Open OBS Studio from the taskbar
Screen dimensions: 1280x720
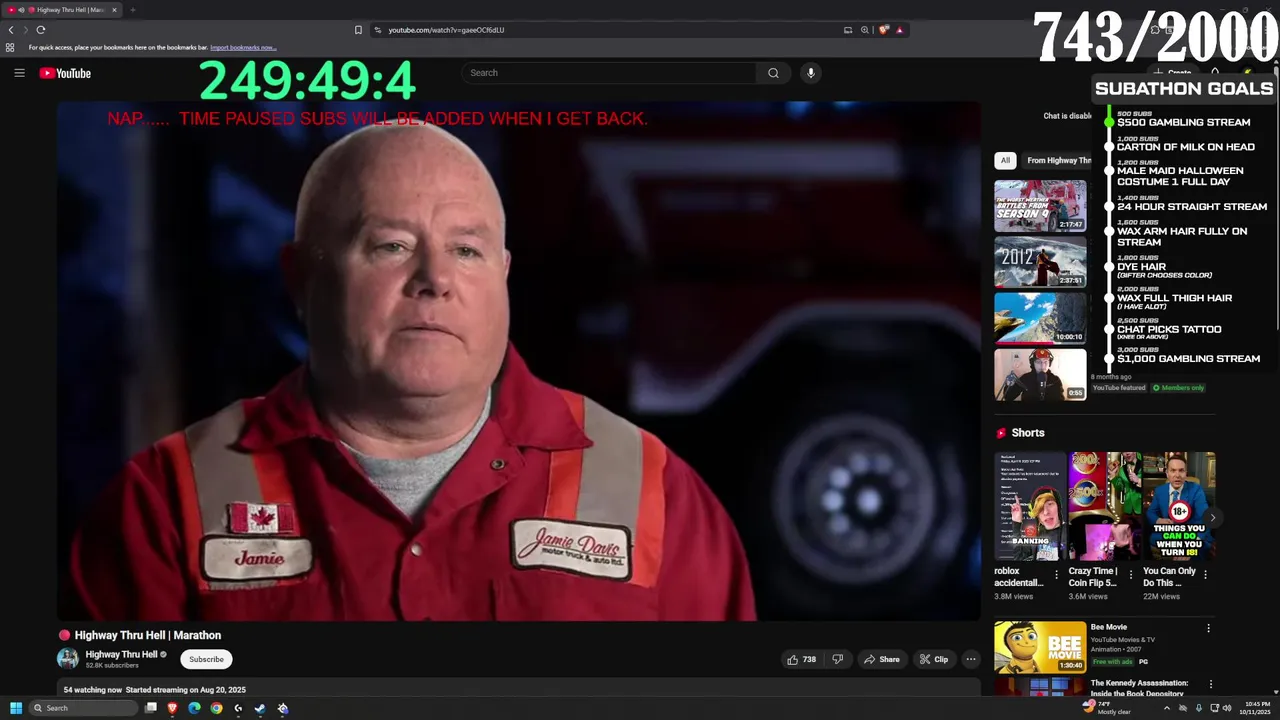tap(283, 708)
